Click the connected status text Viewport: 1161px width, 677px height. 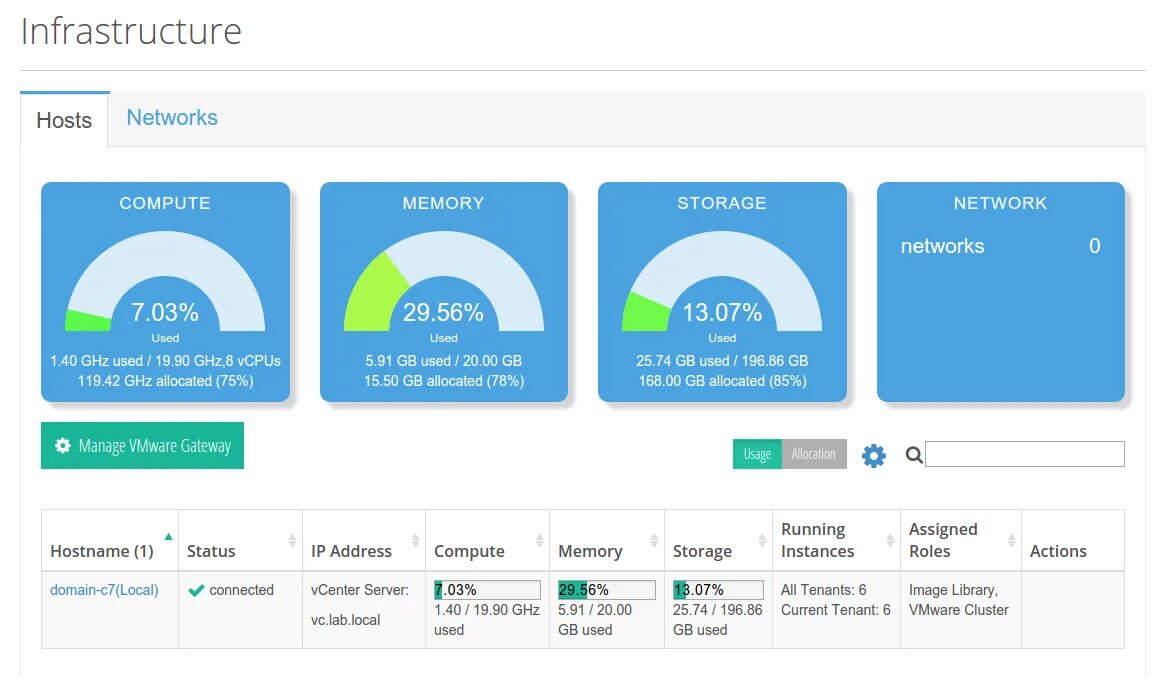pyautogui.click(x=241, y=590)
